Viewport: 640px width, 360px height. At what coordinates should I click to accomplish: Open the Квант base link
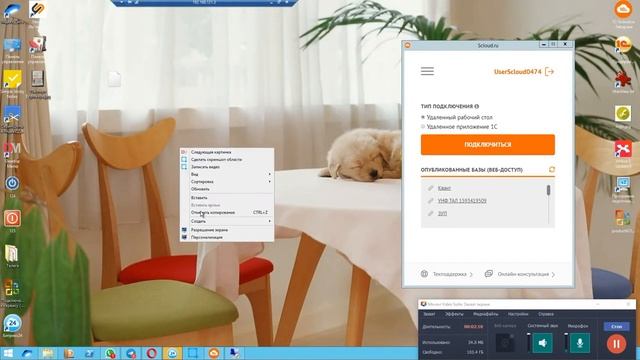coord(444,188)
